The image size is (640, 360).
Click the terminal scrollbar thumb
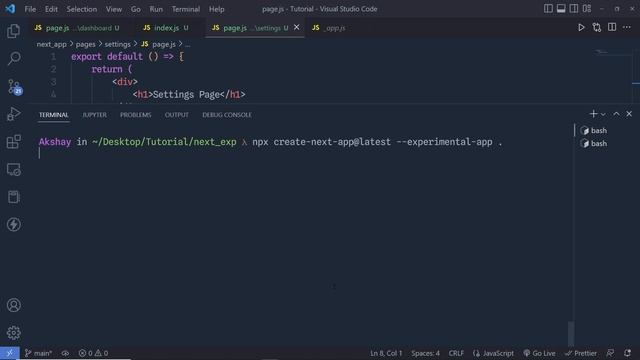[571, 334]
